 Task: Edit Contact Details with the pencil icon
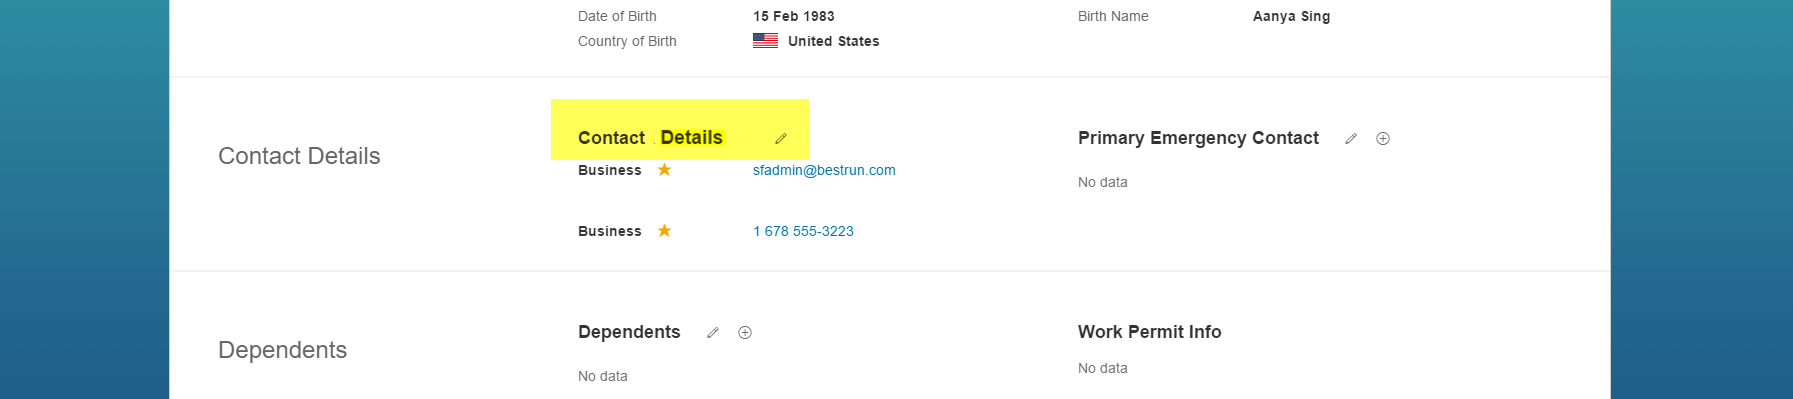pos(781,139)
